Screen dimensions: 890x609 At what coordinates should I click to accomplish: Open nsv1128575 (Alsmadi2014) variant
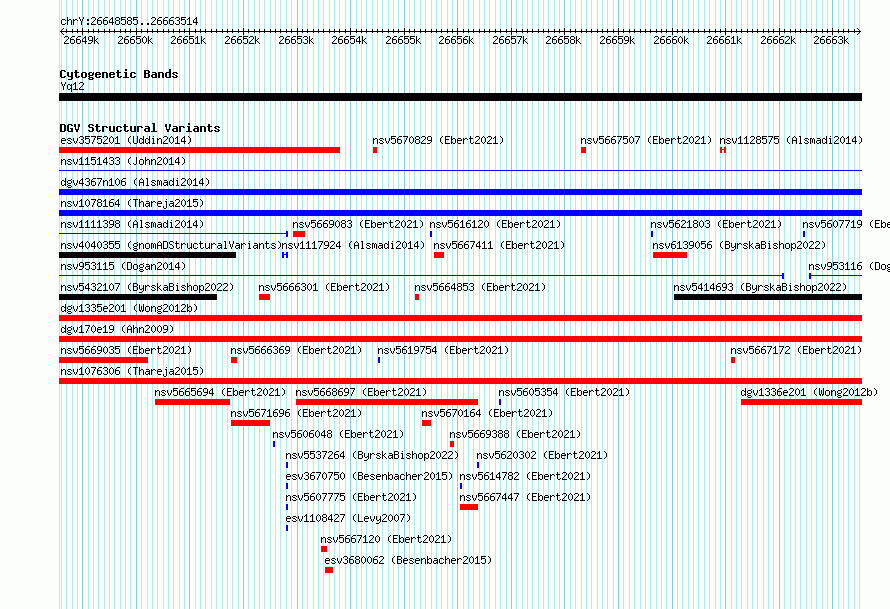791,140
